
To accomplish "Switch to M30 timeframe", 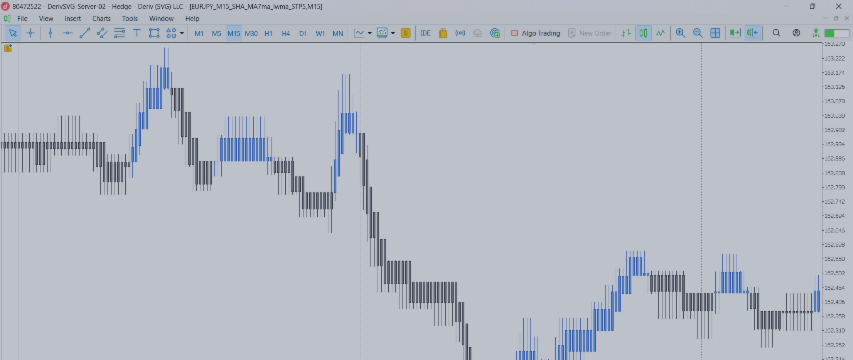I will point(251,33).
